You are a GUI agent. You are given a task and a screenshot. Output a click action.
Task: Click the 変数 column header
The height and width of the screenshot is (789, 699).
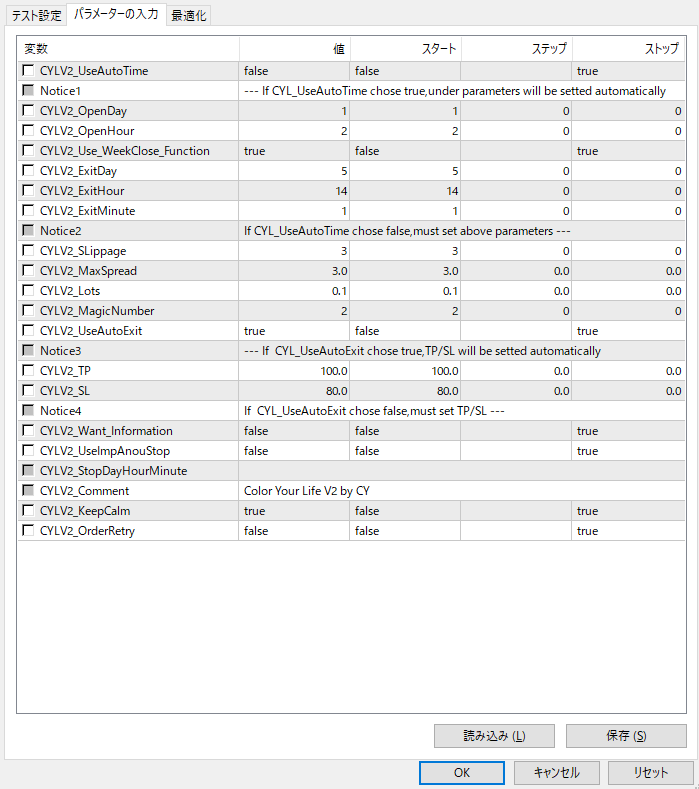[128, 49]
